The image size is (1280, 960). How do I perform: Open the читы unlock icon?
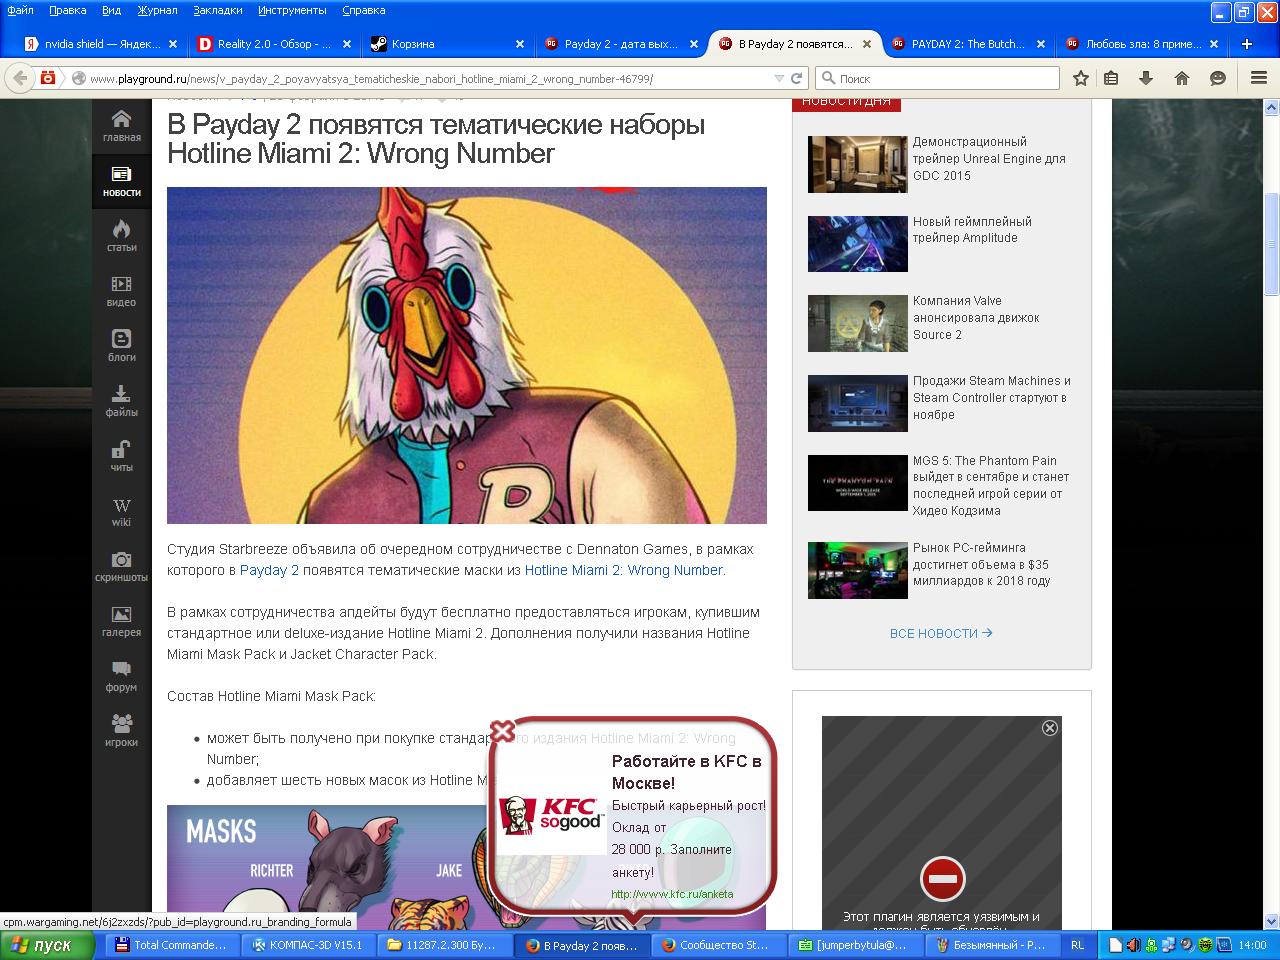coord(121,456)
